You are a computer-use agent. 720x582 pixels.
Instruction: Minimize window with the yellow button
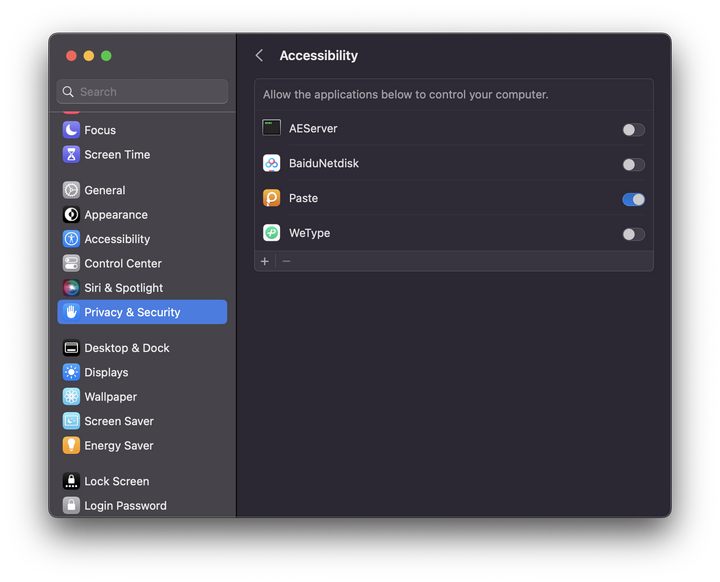89,56
